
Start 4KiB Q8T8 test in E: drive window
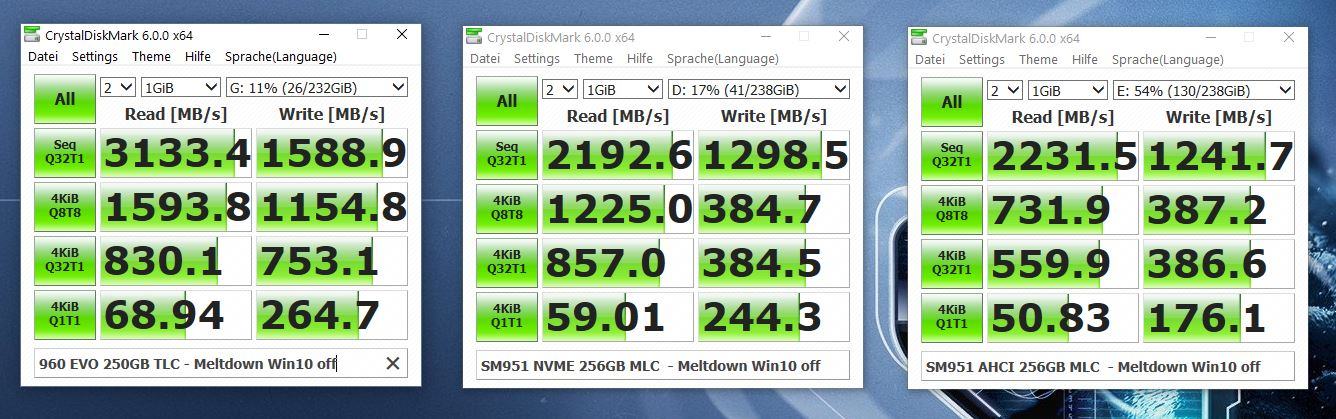(952, 210)
